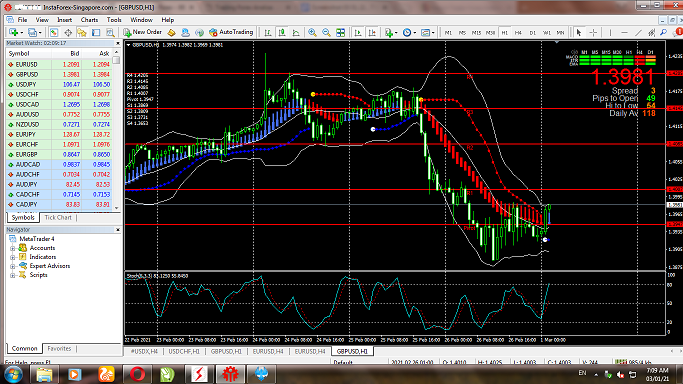683x384 pixels.
Task: Select USDJPY row in Market Watch
Action: tap(59, 84)
